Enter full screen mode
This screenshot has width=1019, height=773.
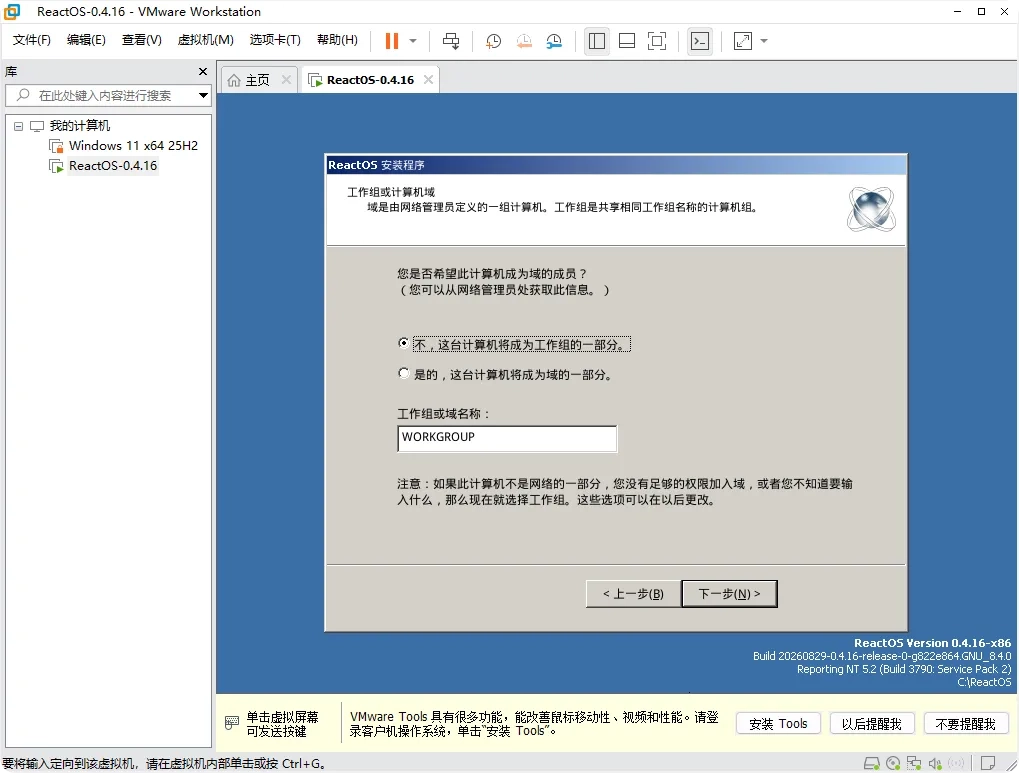[x=657, y=41]
